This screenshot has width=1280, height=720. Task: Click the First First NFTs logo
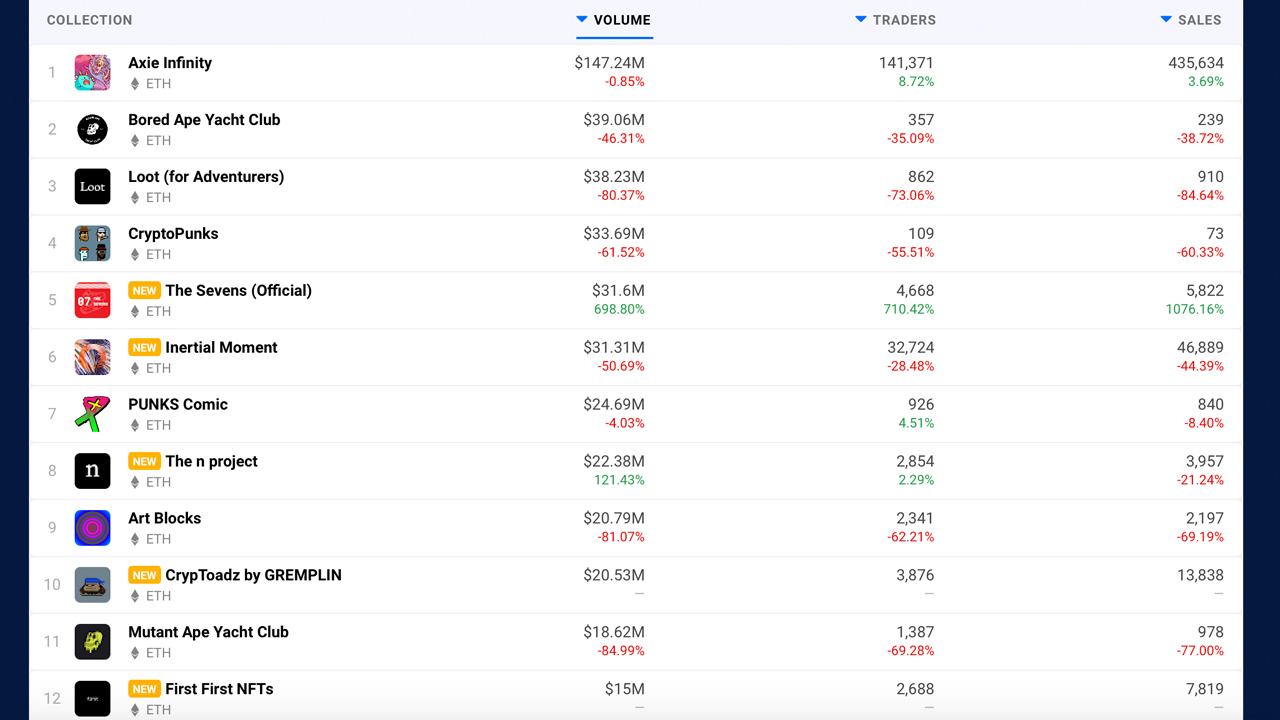pyautogui.click(x=92, y=700)
